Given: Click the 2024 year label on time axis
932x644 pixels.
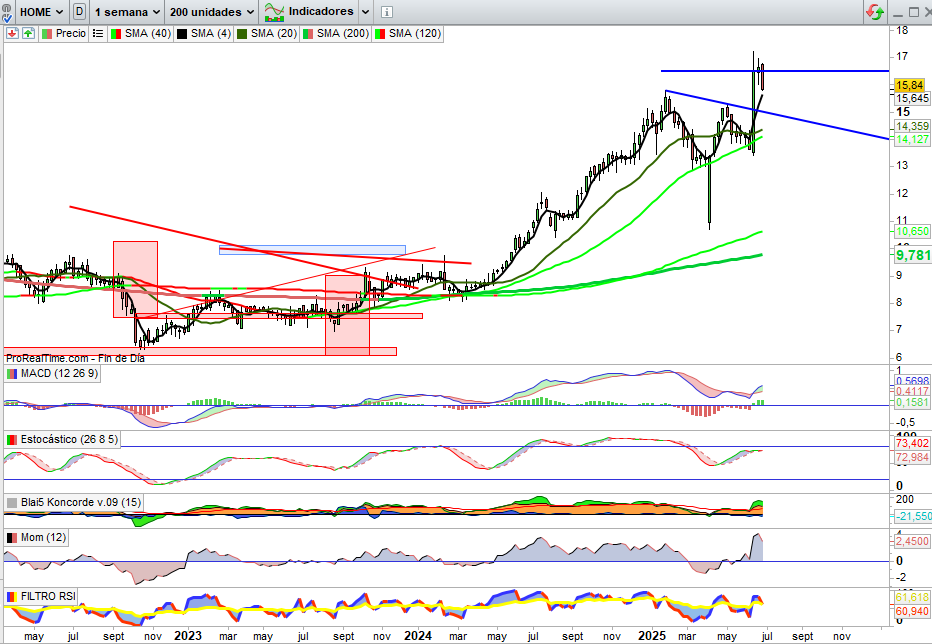Looking at the screenshot, I should pyautogui.click(x=418, y=636).
